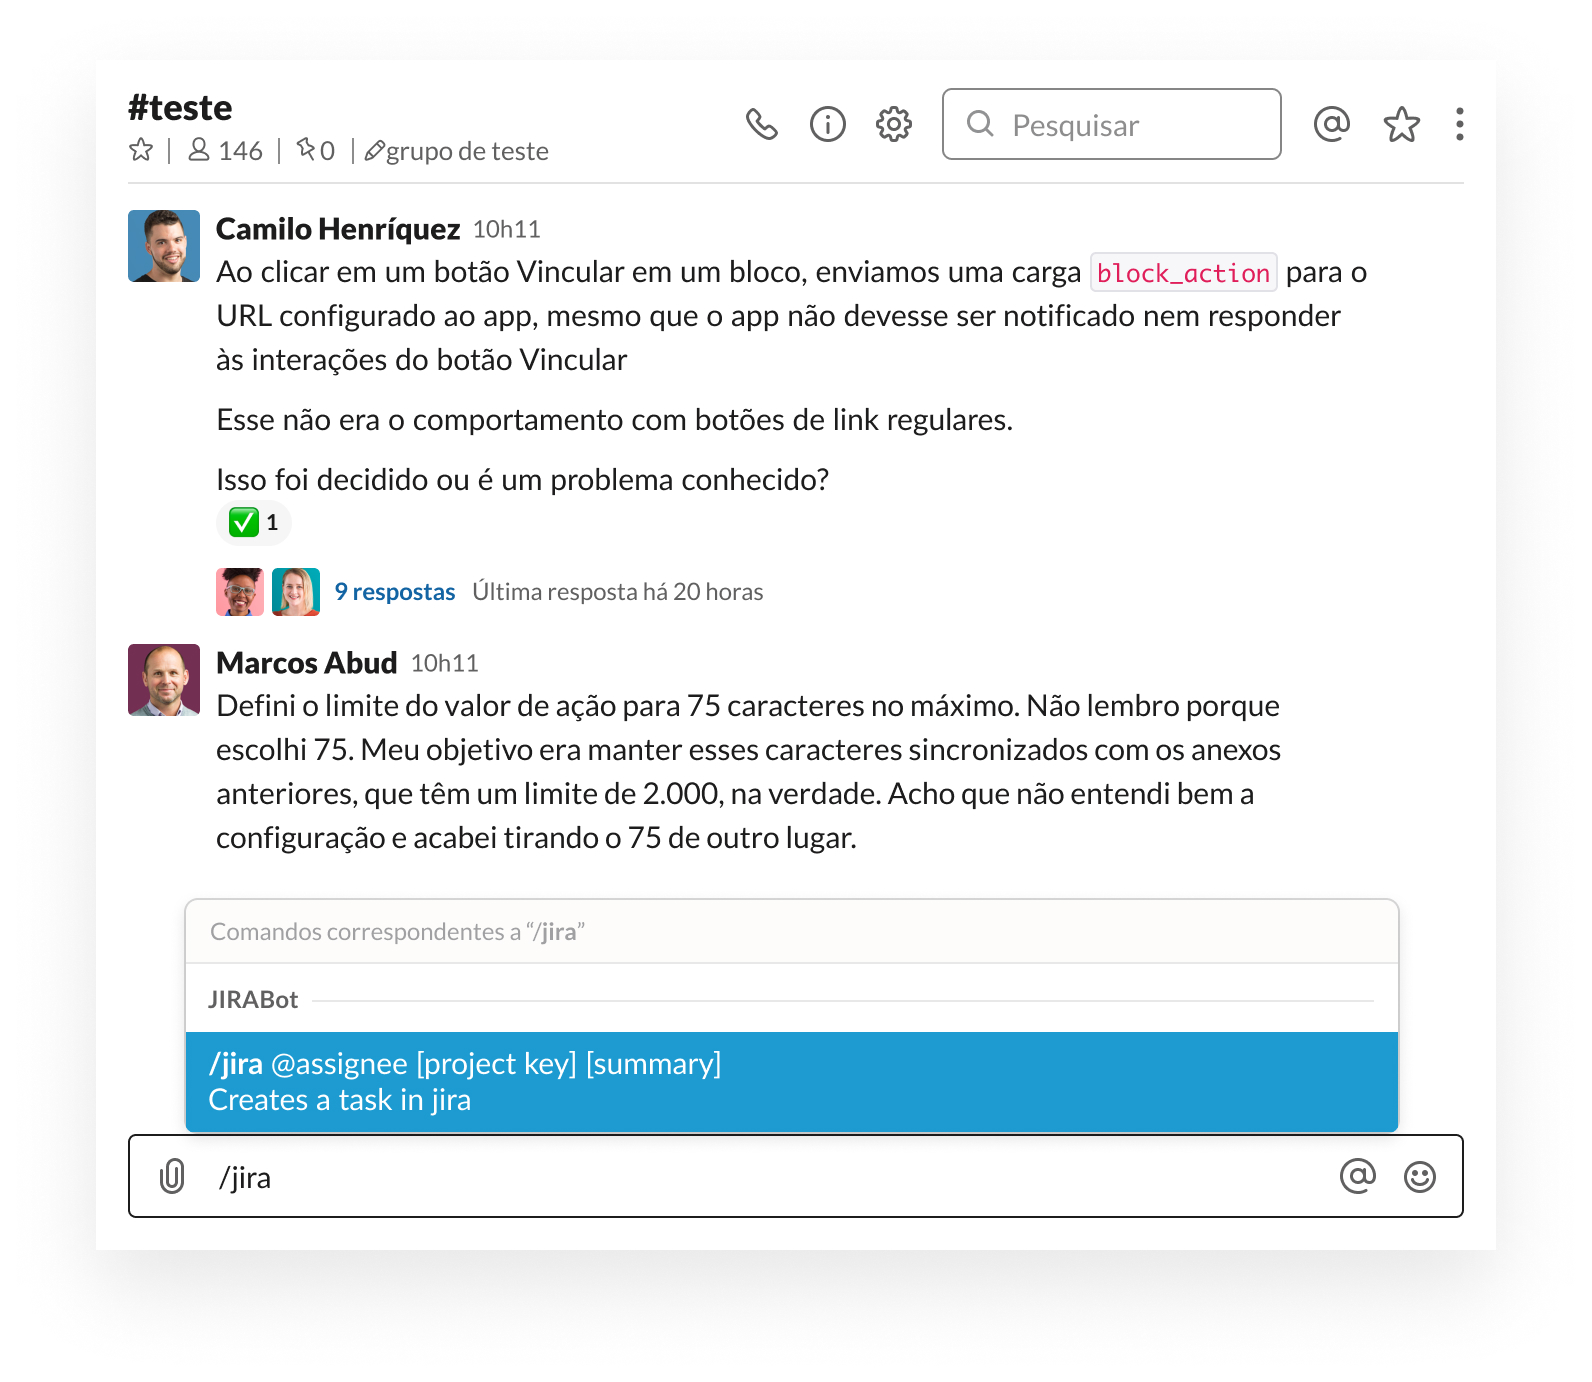The width and height of the screenshot is (1592, 1382).
Task: Insert mention with composer @ icon
Action: [1357, 1176]
